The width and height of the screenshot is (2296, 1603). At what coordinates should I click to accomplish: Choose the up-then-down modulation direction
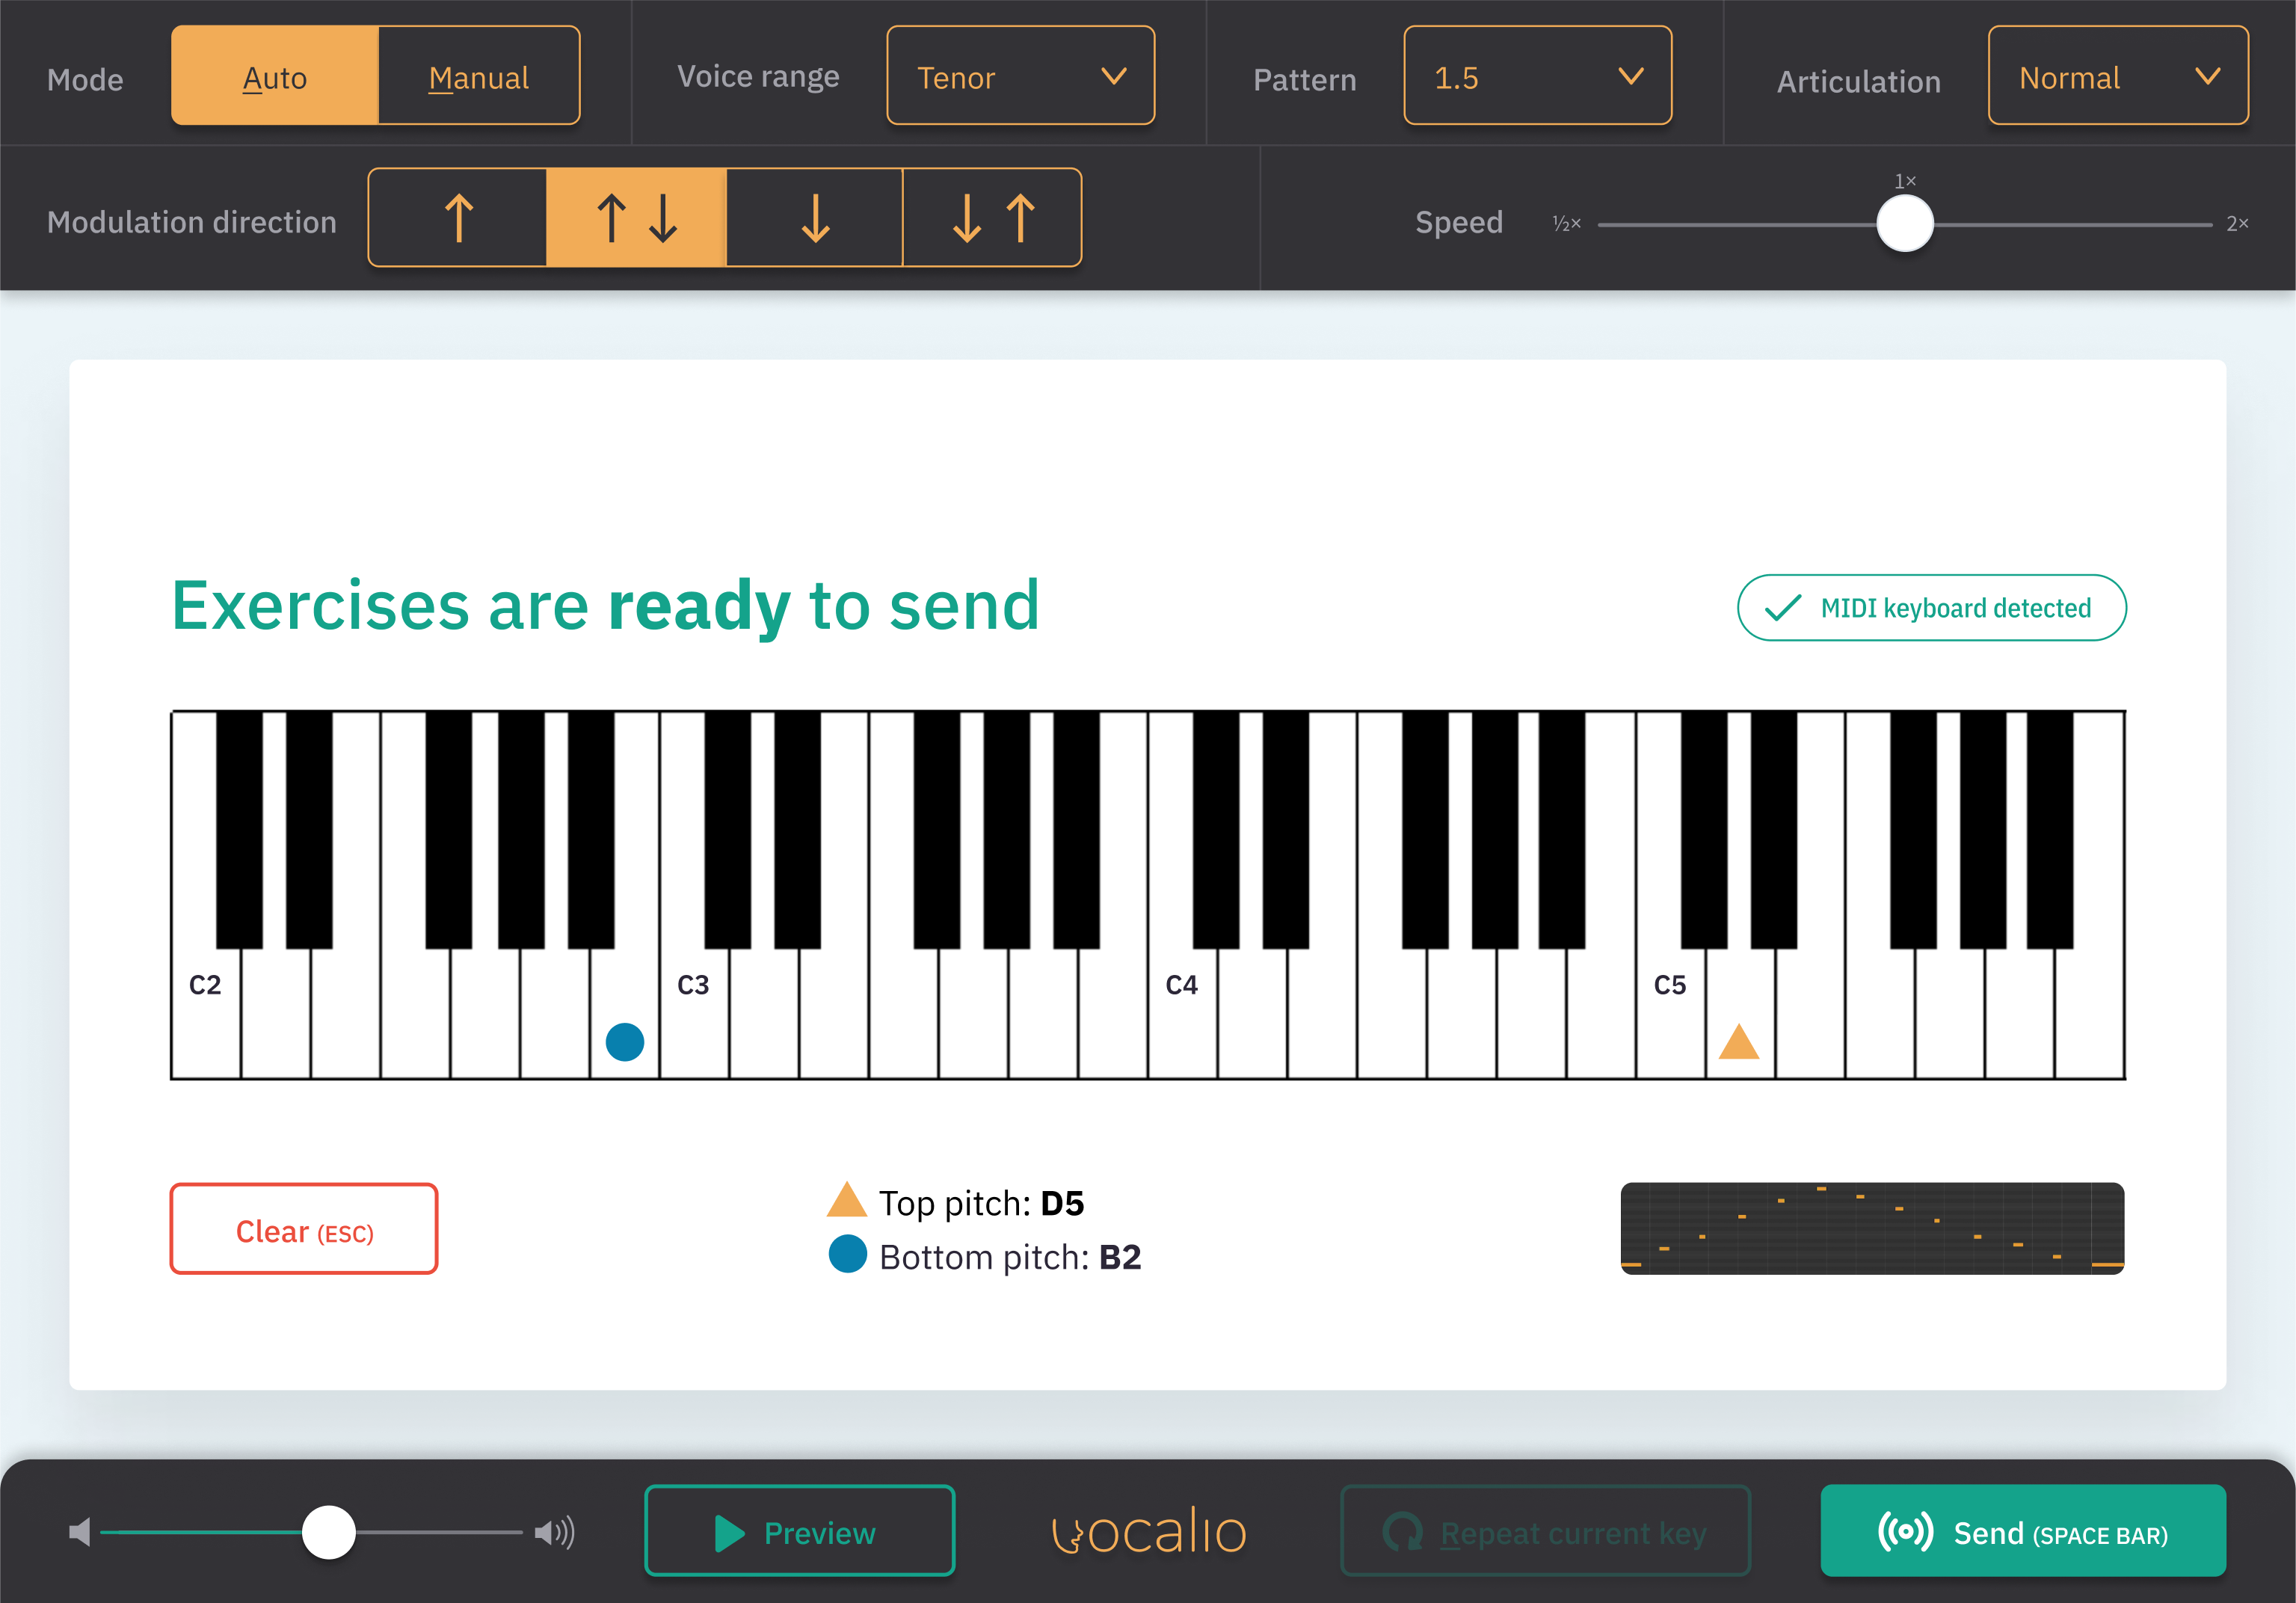tap(636, 218)
